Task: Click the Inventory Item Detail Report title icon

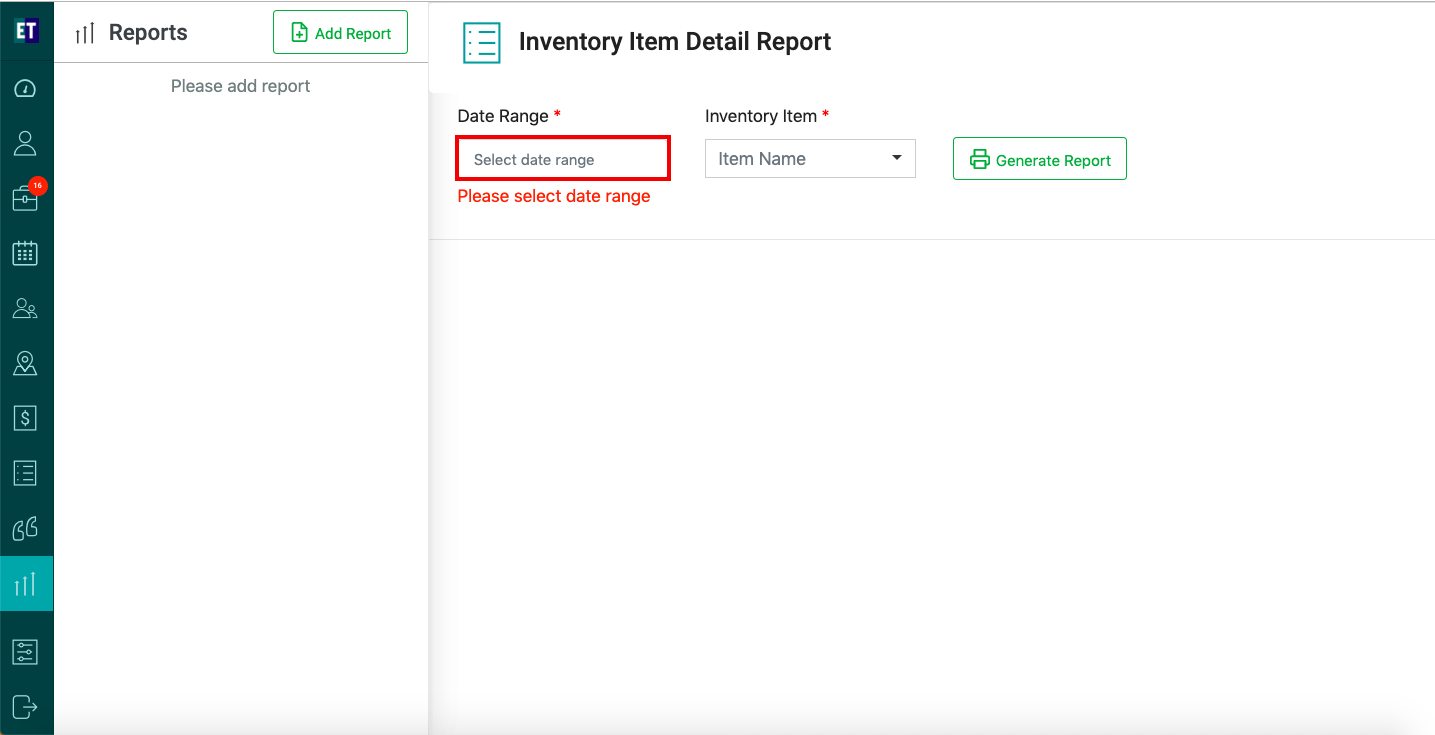Action: 482,43
